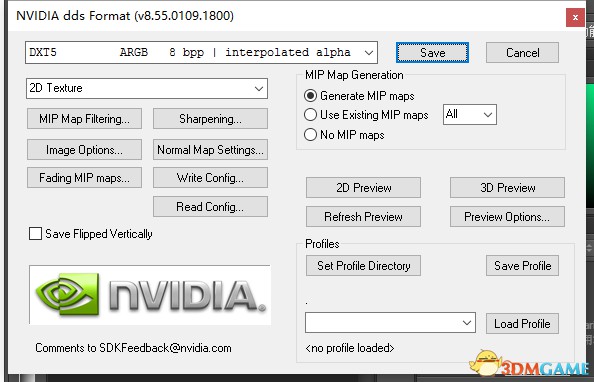Enable Save Flipped Vertically checkbox
This screenshot has height=382, width=594.
coord(36,234)
